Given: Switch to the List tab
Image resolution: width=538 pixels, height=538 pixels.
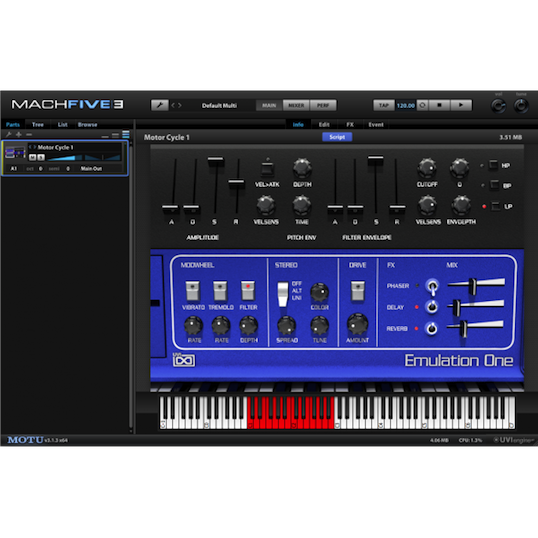Looking at the screenshot, I should pos(62,125).
